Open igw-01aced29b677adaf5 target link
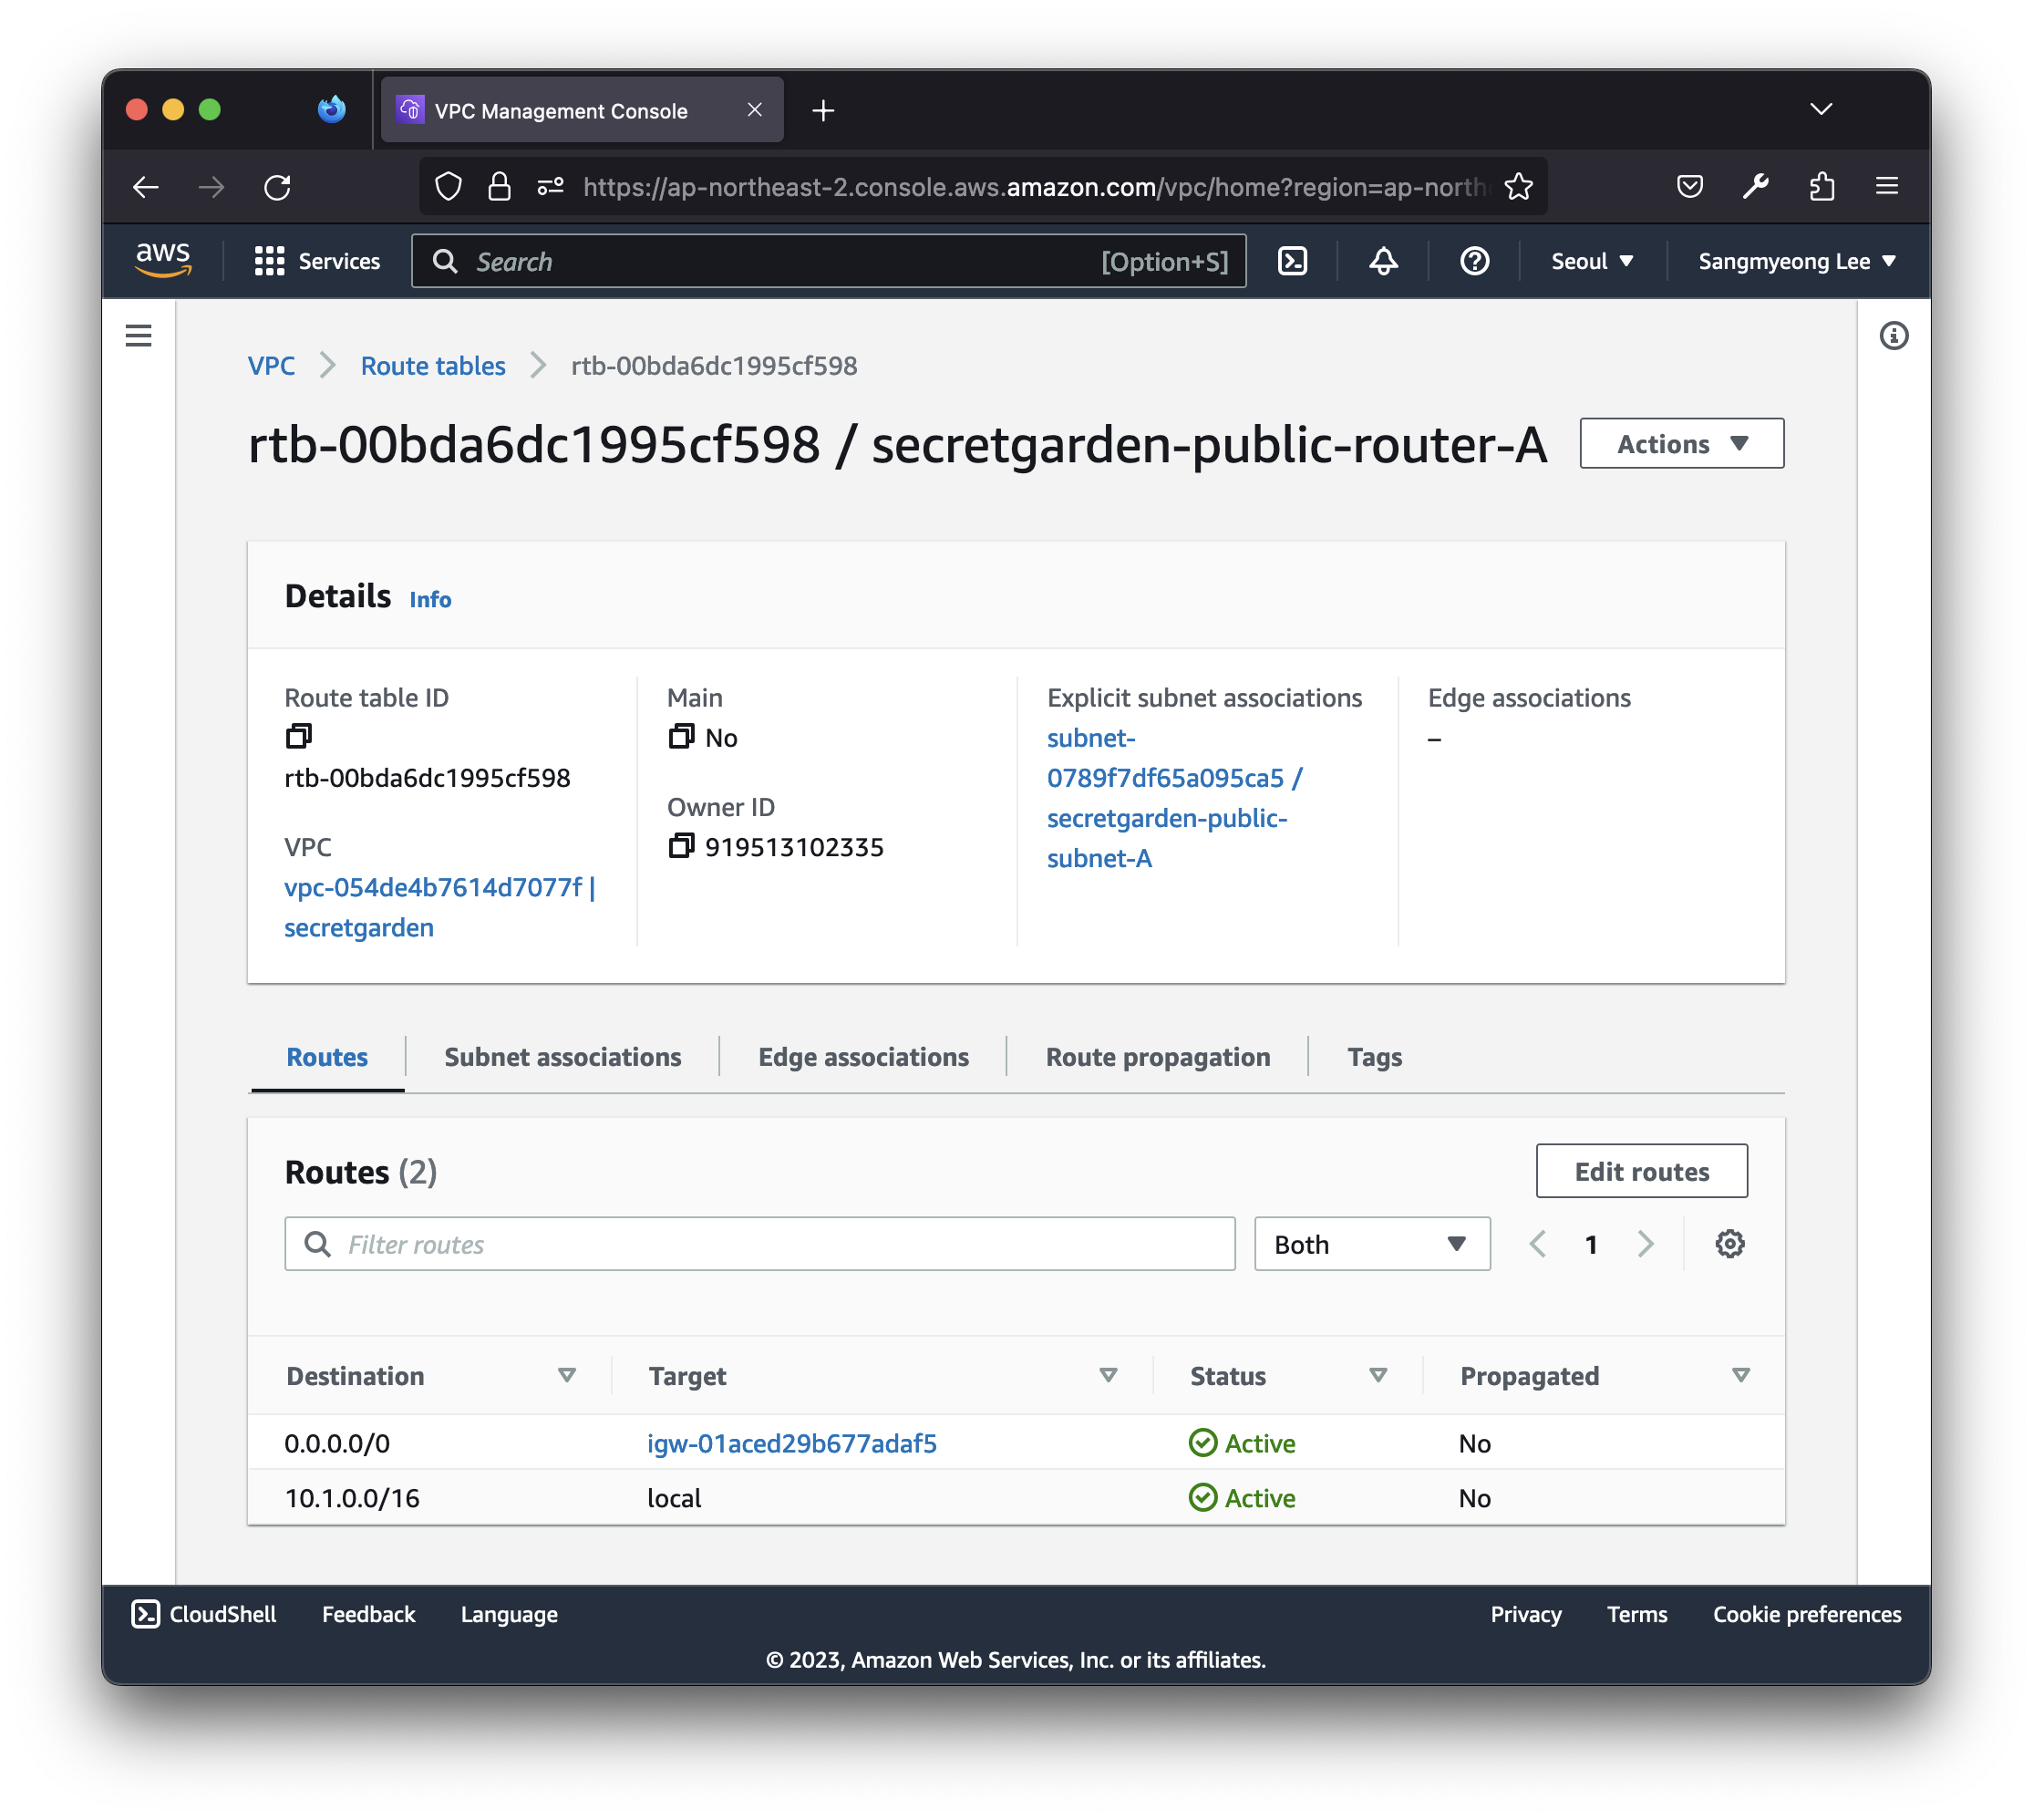This screenshot has height=1820, width=2033. click(792, 1443)
